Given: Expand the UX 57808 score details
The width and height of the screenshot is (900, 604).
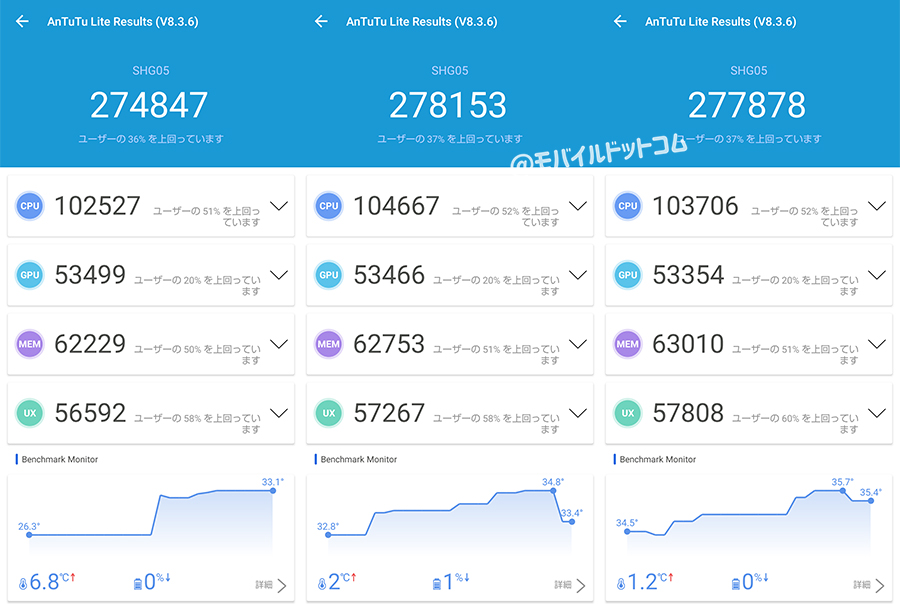Looking at the screenshot, I should pyautogui.click(x=876, y=413).
